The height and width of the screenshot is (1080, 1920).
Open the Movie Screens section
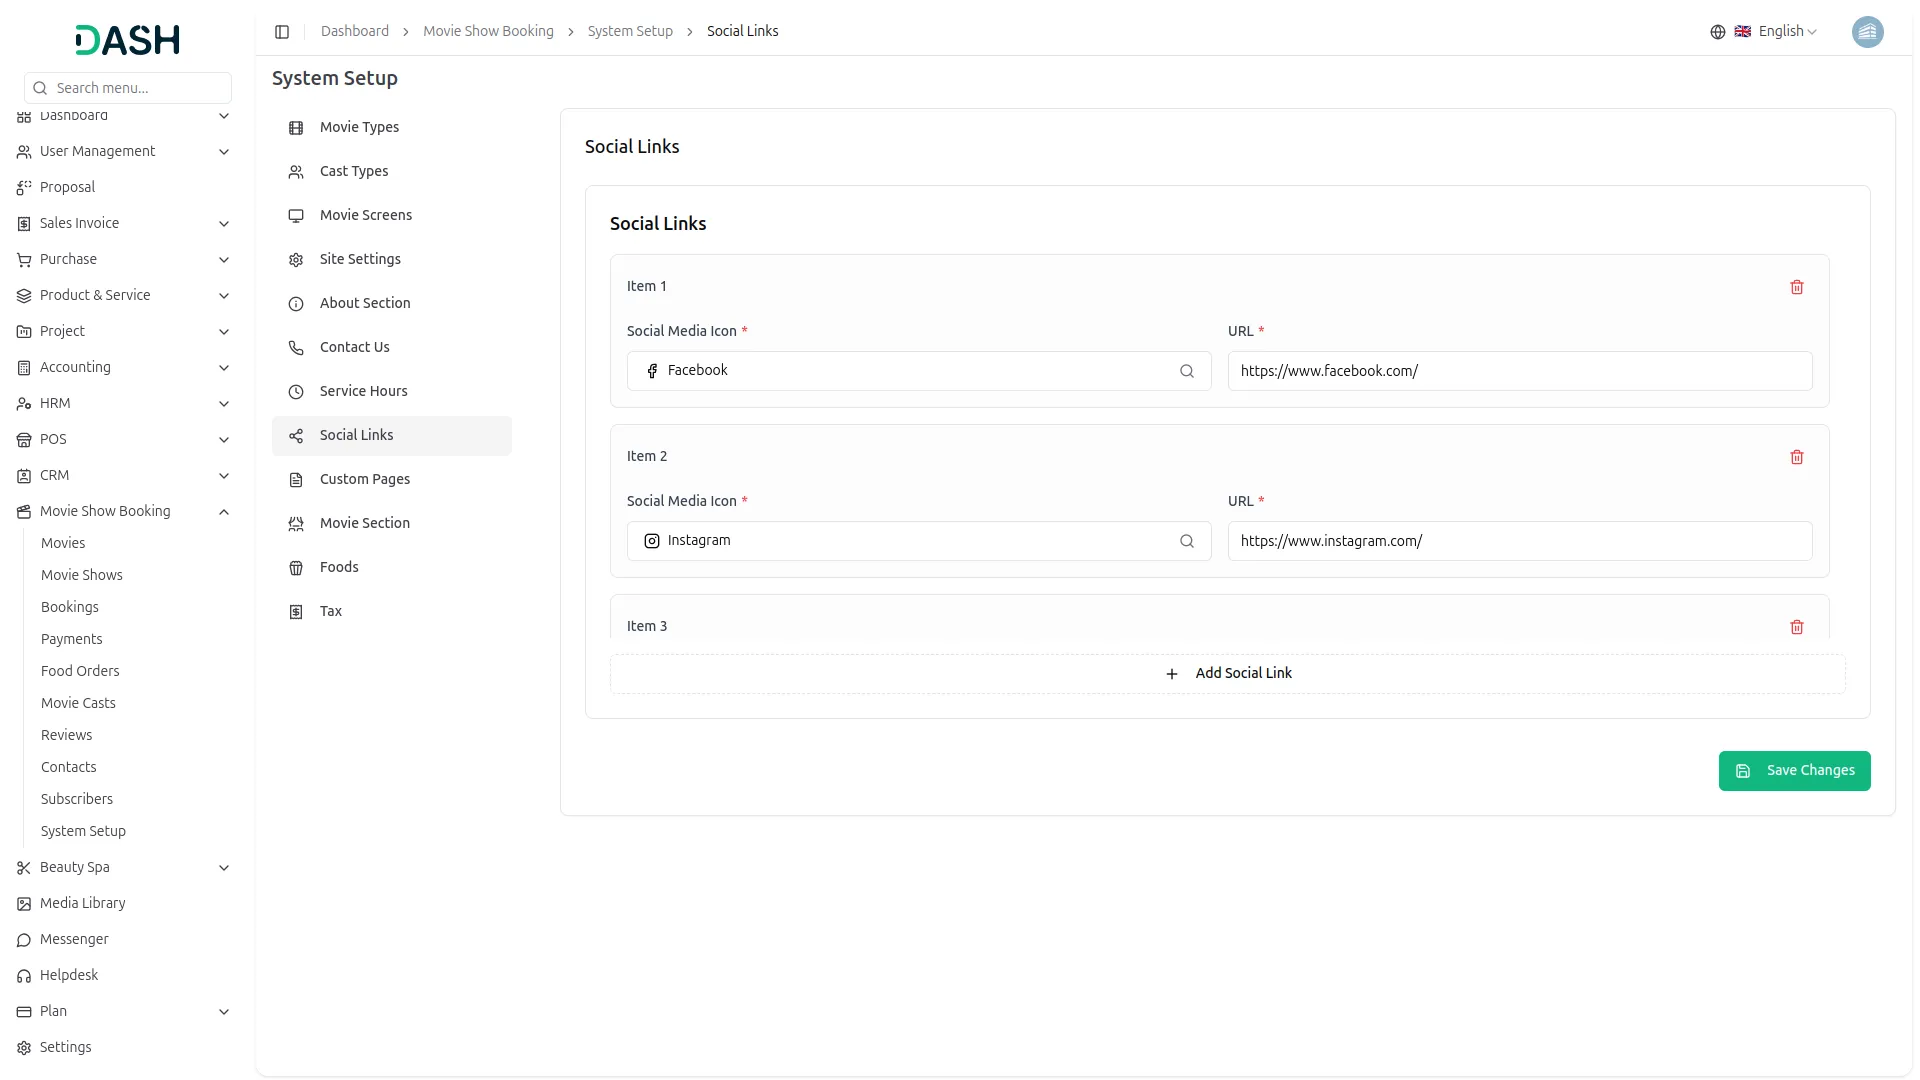click(365, 215)
